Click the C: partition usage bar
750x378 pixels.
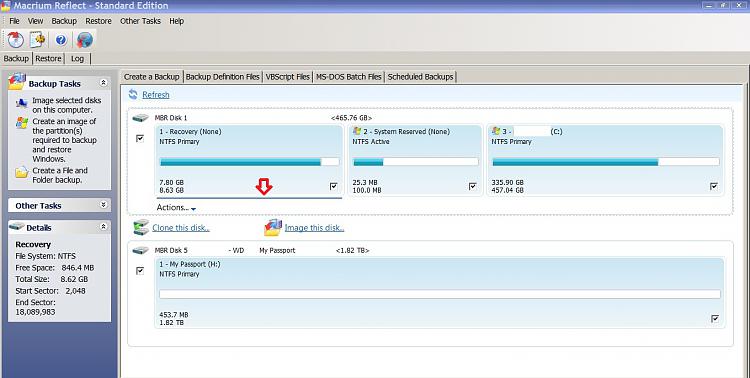[606, 162]
